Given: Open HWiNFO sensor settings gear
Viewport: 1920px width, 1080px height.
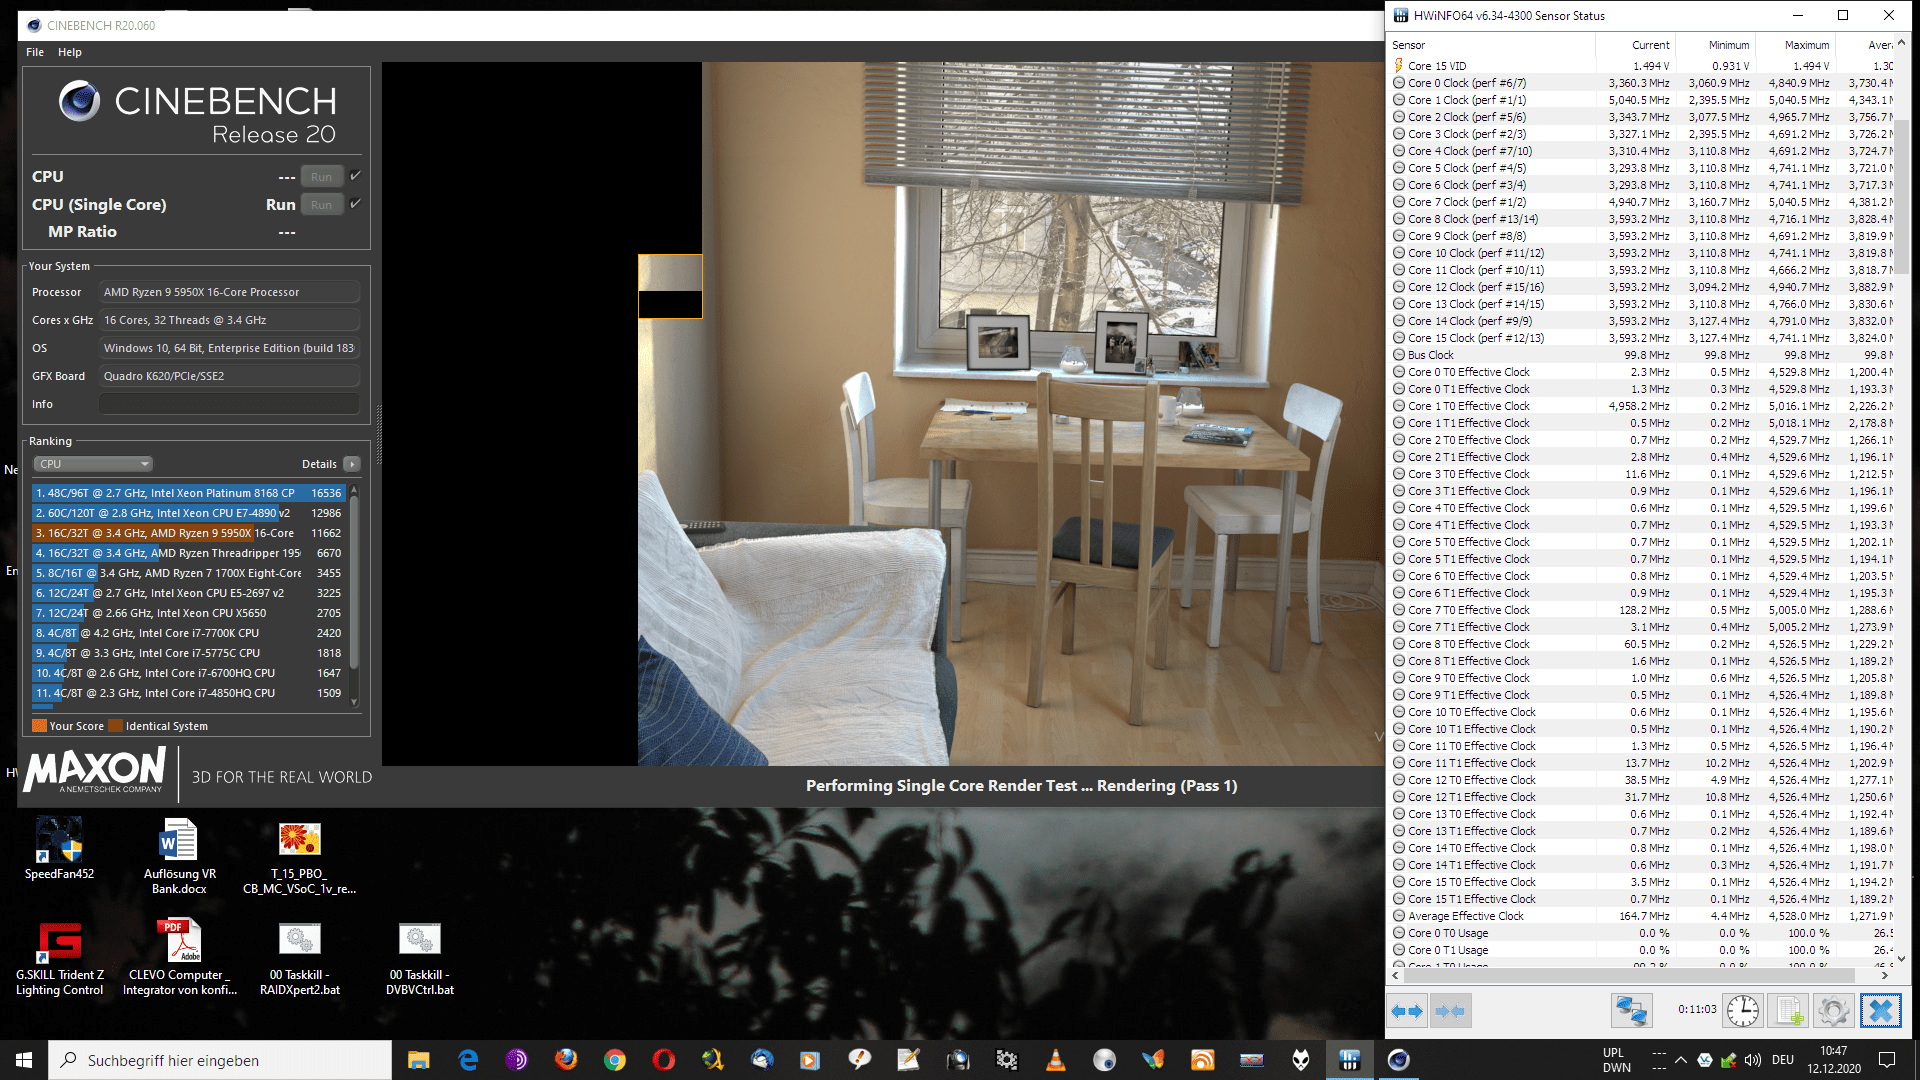Looking at the screenshot, I should (1834, 1011).
